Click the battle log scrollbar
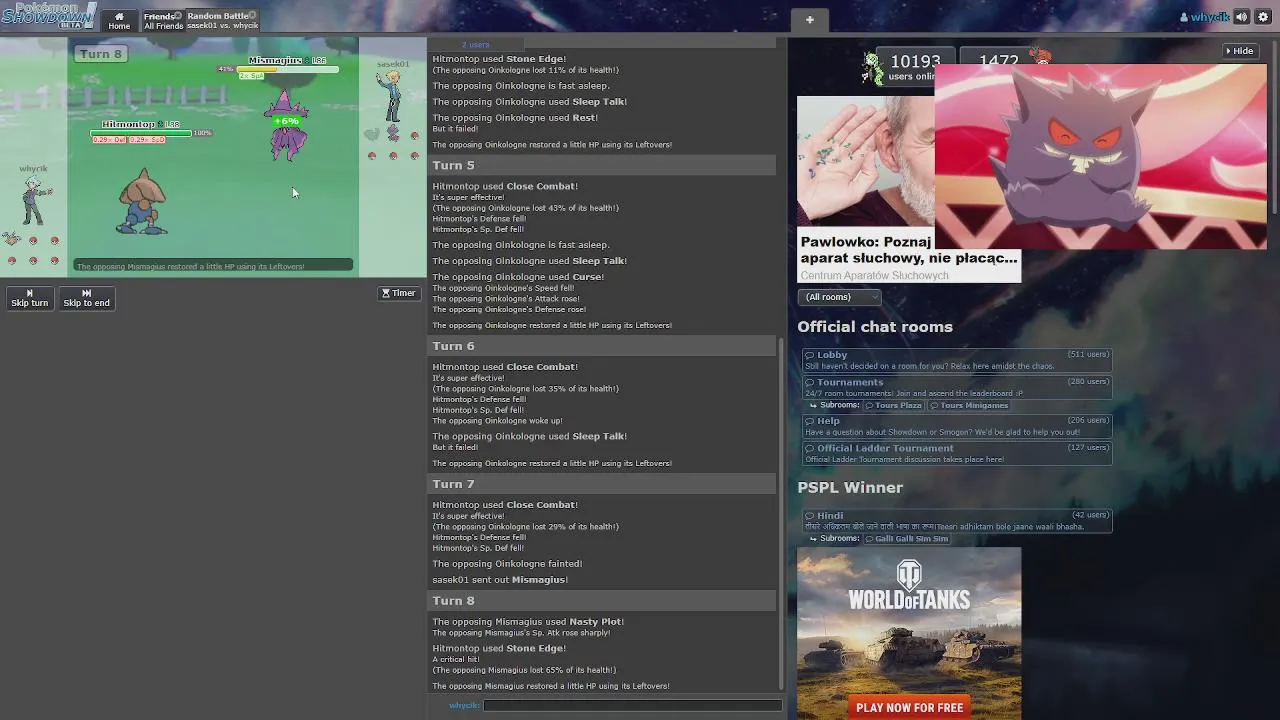Viewport: 1280px width, 720px height. pyautogui.click(x=782, y=515)
